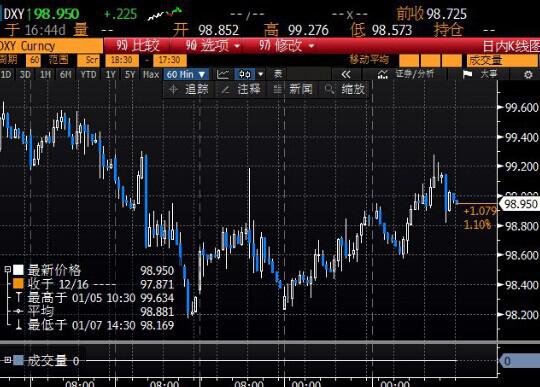Screen dimensions: 540x387
Task: Click orange 收于 12/16 legend swatch
Action: pyautogui.click(x=18, y=284)
